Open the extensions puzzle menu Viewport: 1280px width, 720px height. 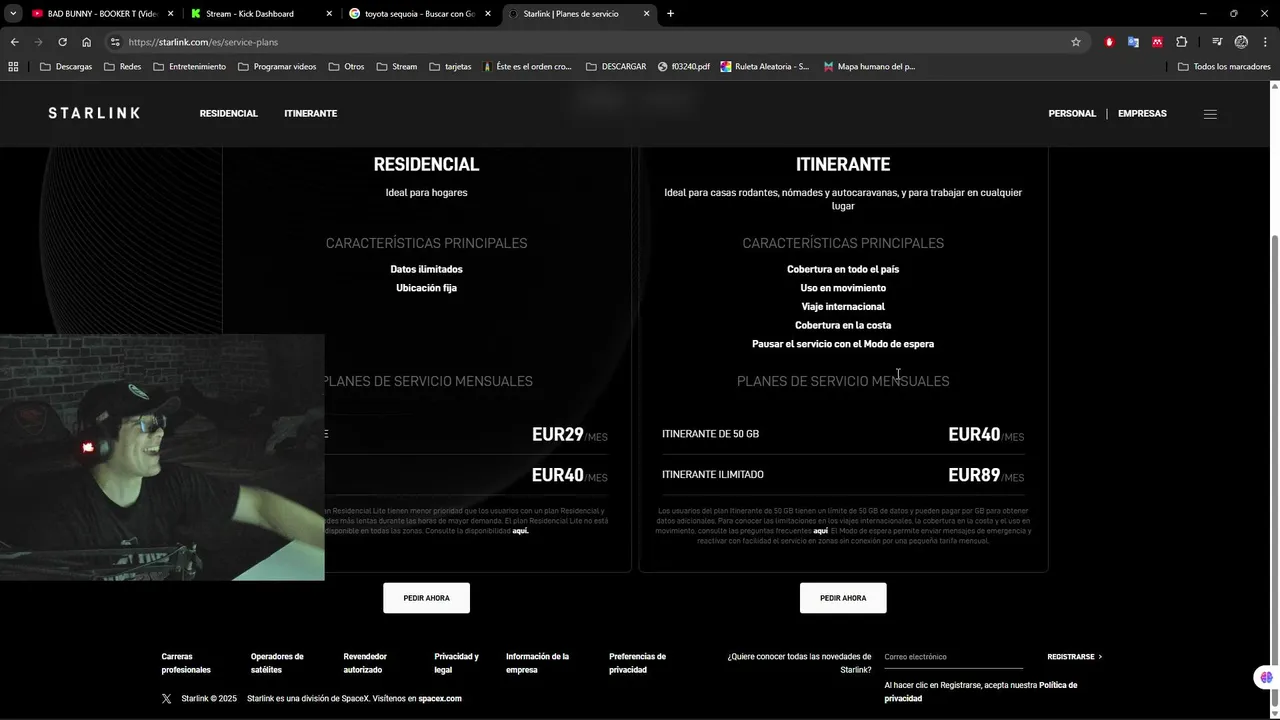pos(1182,42)
